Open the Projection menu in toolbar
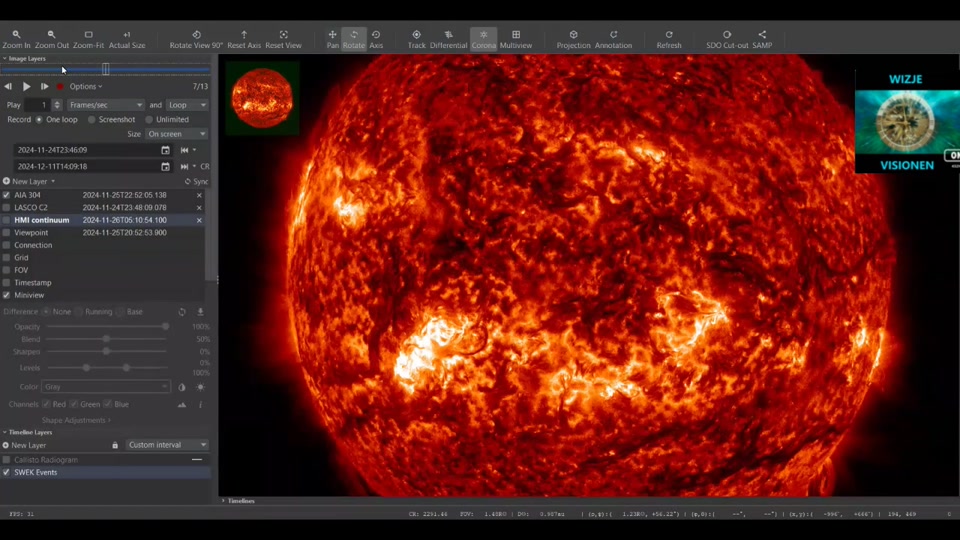 tap(573, 39)
